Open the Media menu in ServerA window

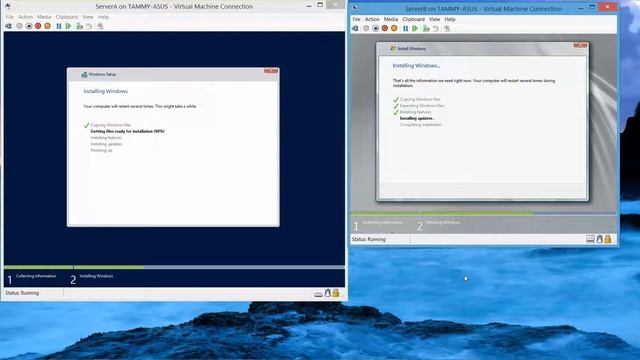(44, 17)
